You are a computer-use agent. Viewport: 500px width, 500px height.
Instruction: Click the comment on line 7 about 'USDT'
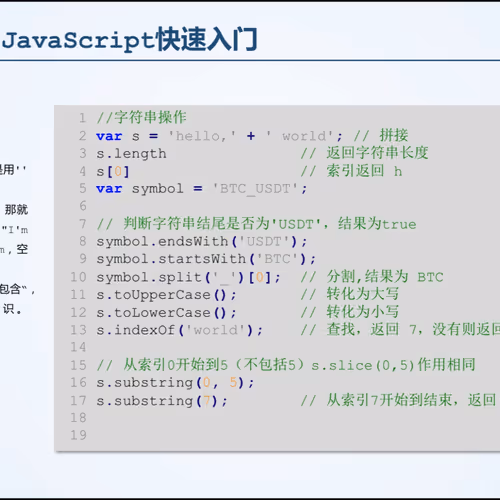(256, 224)
